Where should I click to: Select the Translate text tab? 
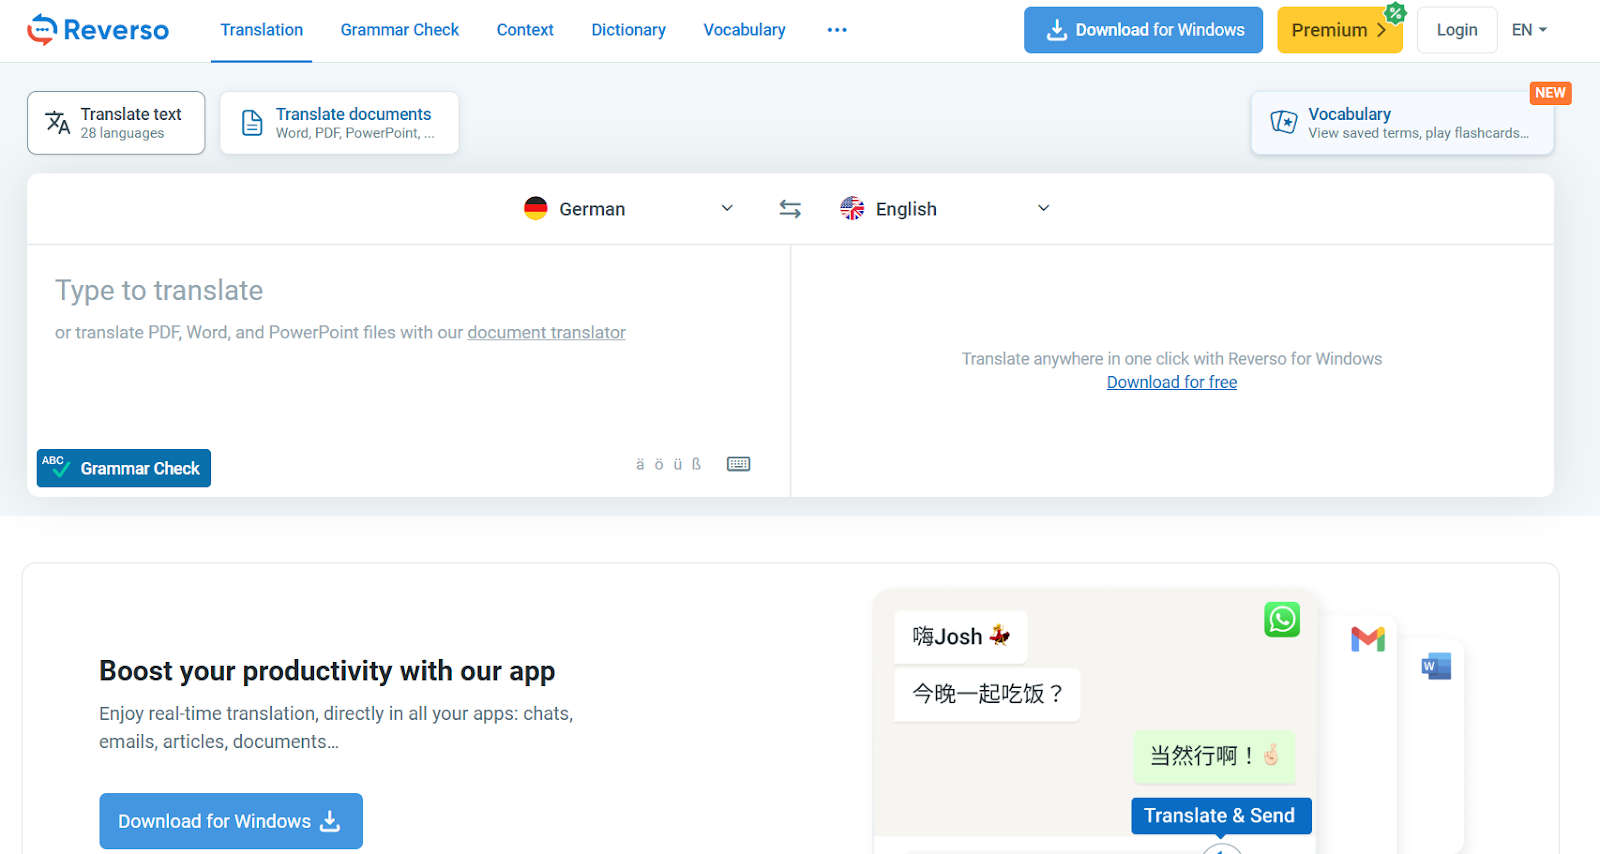click(x=116, y=123)
